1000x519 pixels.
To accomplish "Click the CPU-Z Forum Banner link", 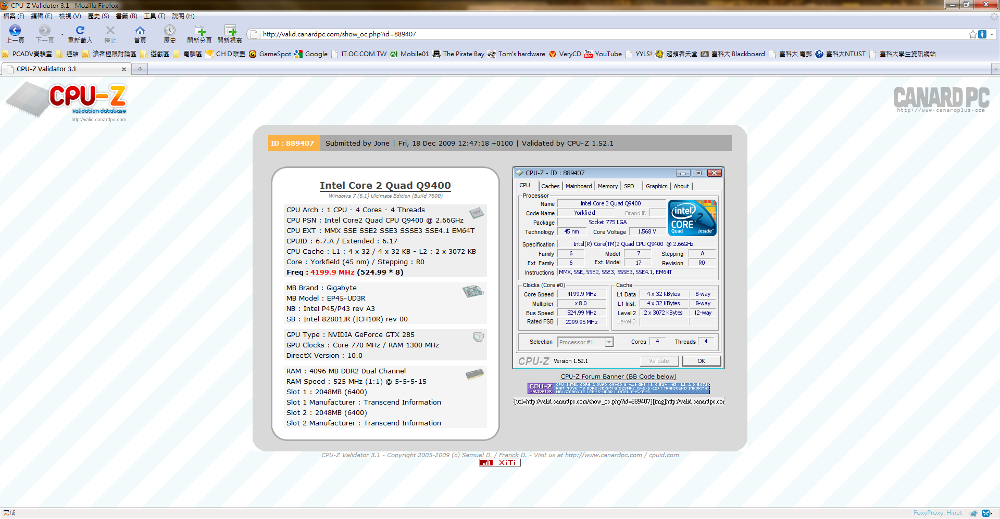I will click(x=618, y=376).
